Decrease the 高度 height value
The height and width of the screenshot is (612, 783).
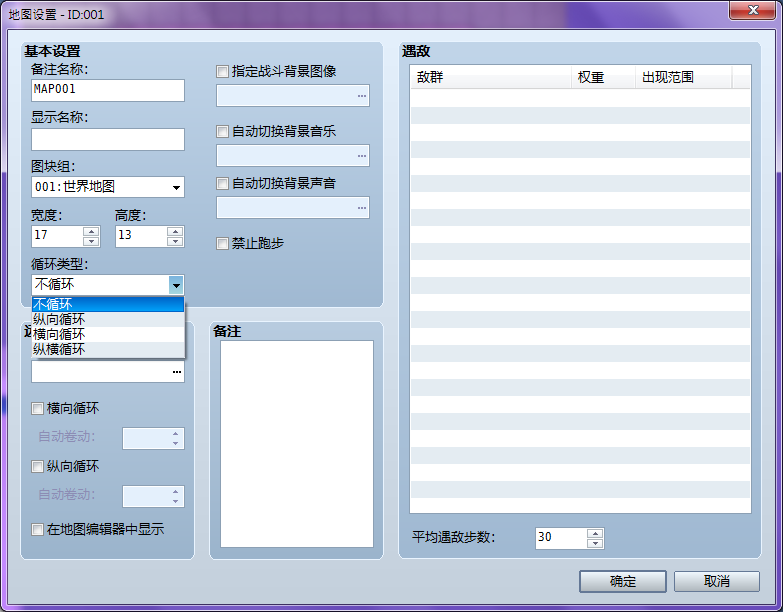point(175,241)
